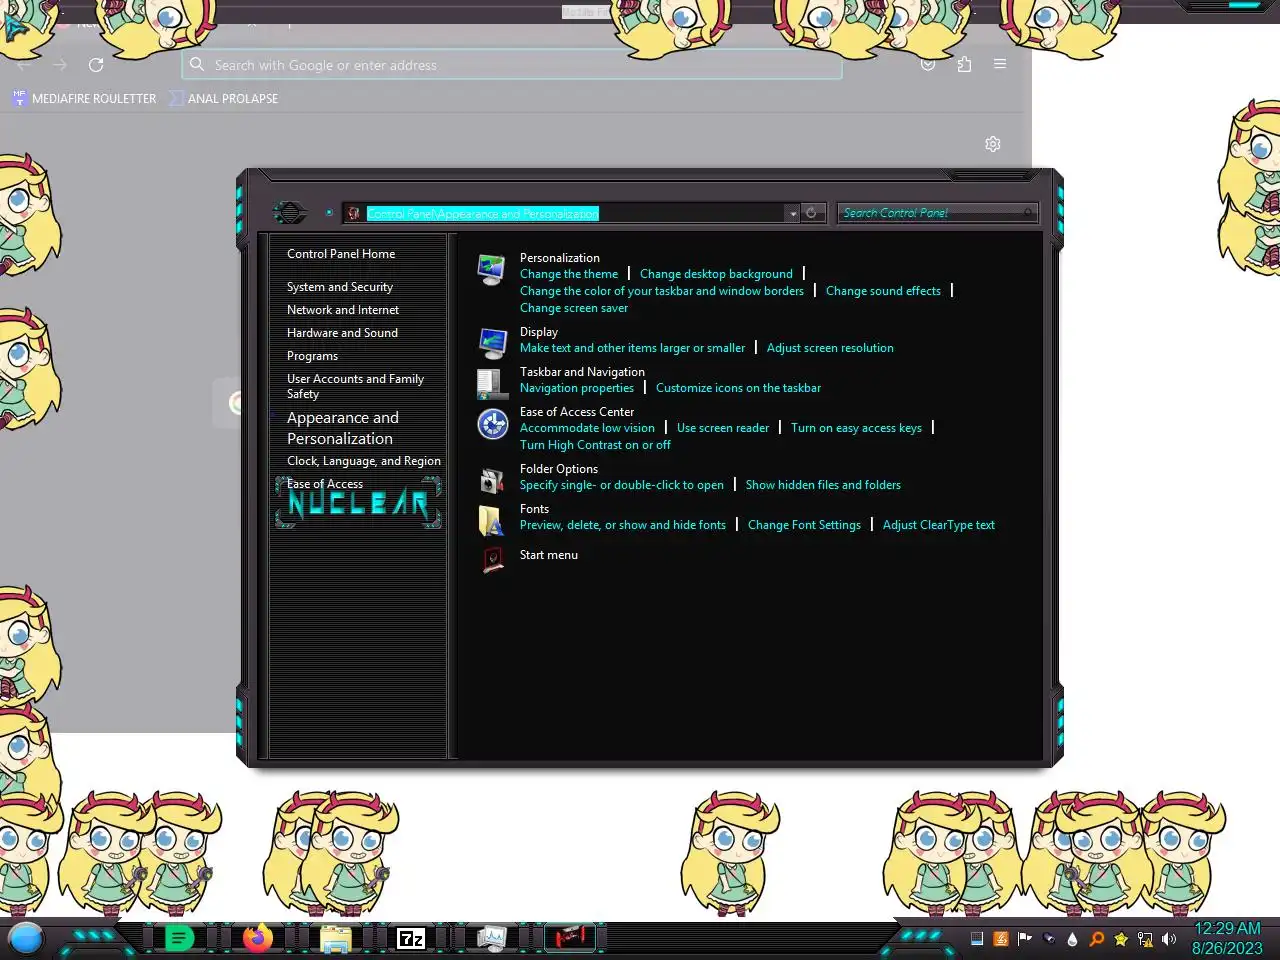This screenshot has height=960, width=1280.
Task: Open the Start menu settings icon
Action: [493, 559]
